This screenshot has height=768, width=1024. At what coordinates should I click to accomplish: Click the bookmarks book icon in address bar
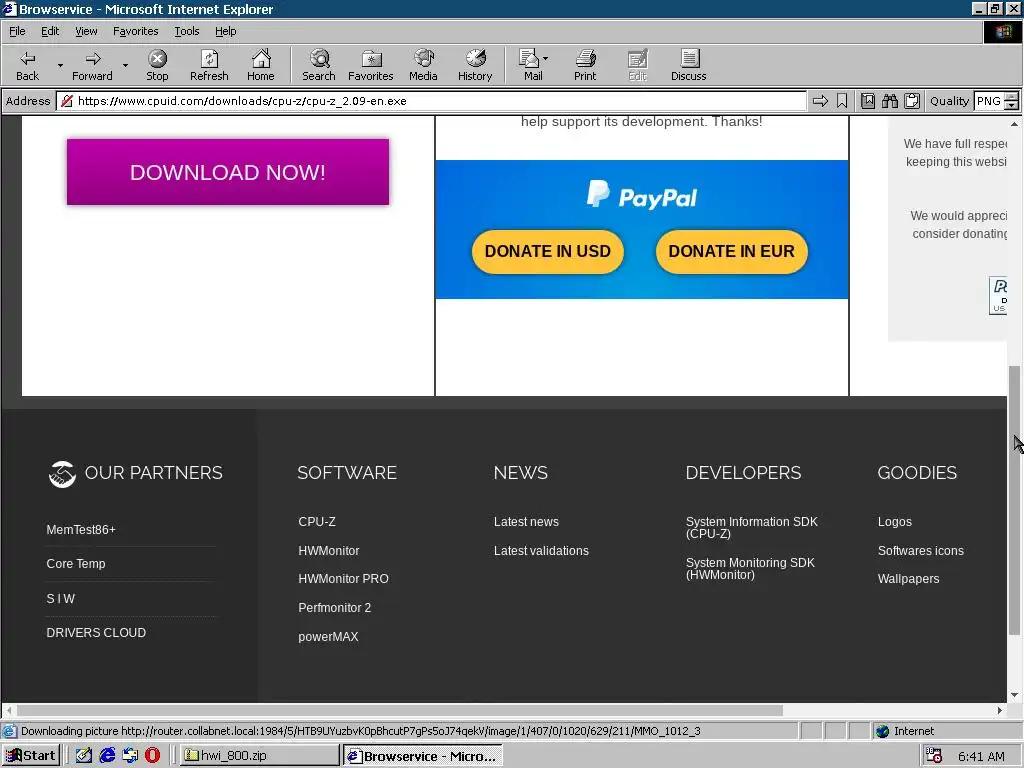pos(867,101)
